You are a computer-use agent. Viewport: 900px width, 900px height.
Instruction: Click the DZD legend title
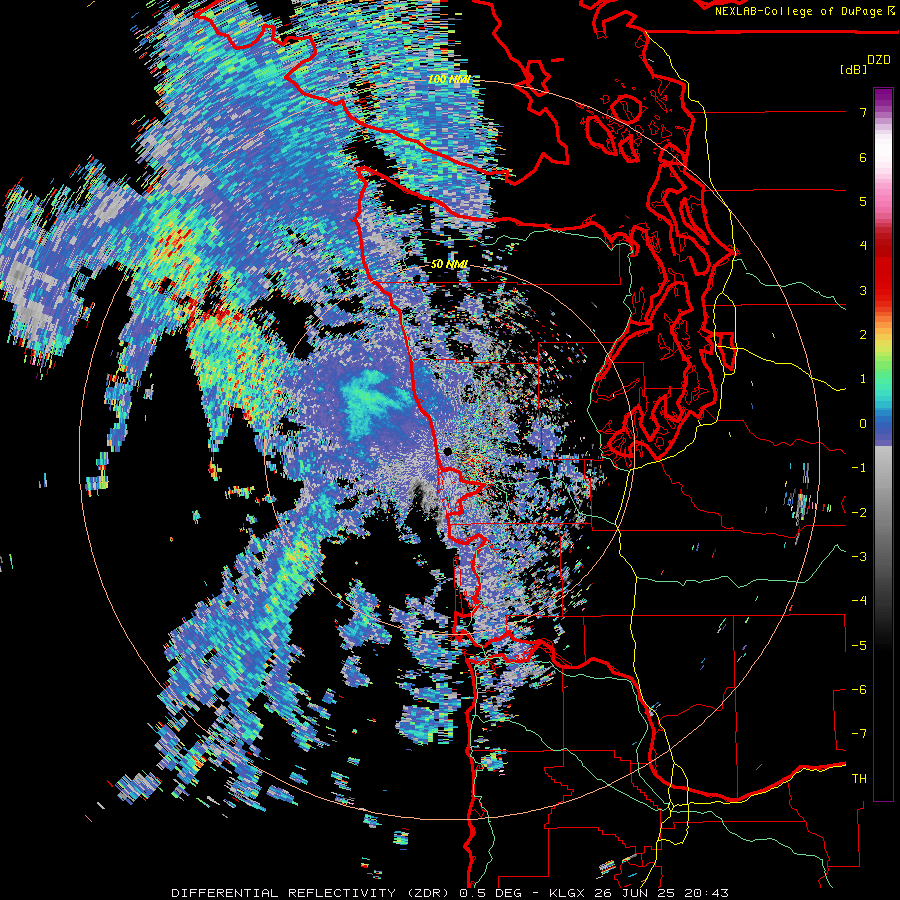[878, 60]
